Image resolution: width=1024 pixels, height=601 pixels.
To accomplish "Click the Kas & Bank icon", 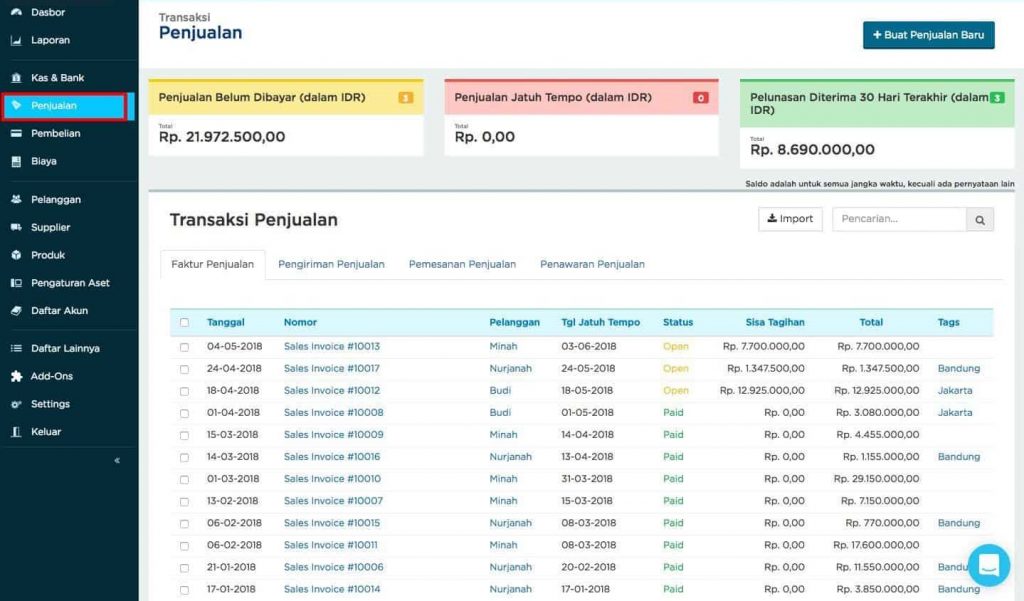I will [x=16, y=78].
